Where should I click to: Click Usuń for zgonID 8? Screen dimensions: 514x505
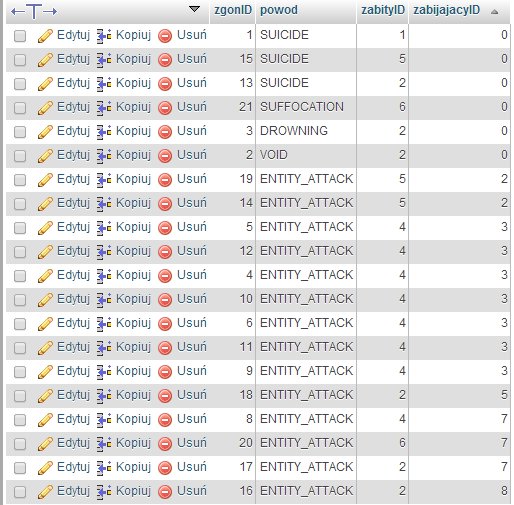click(192, 419)
